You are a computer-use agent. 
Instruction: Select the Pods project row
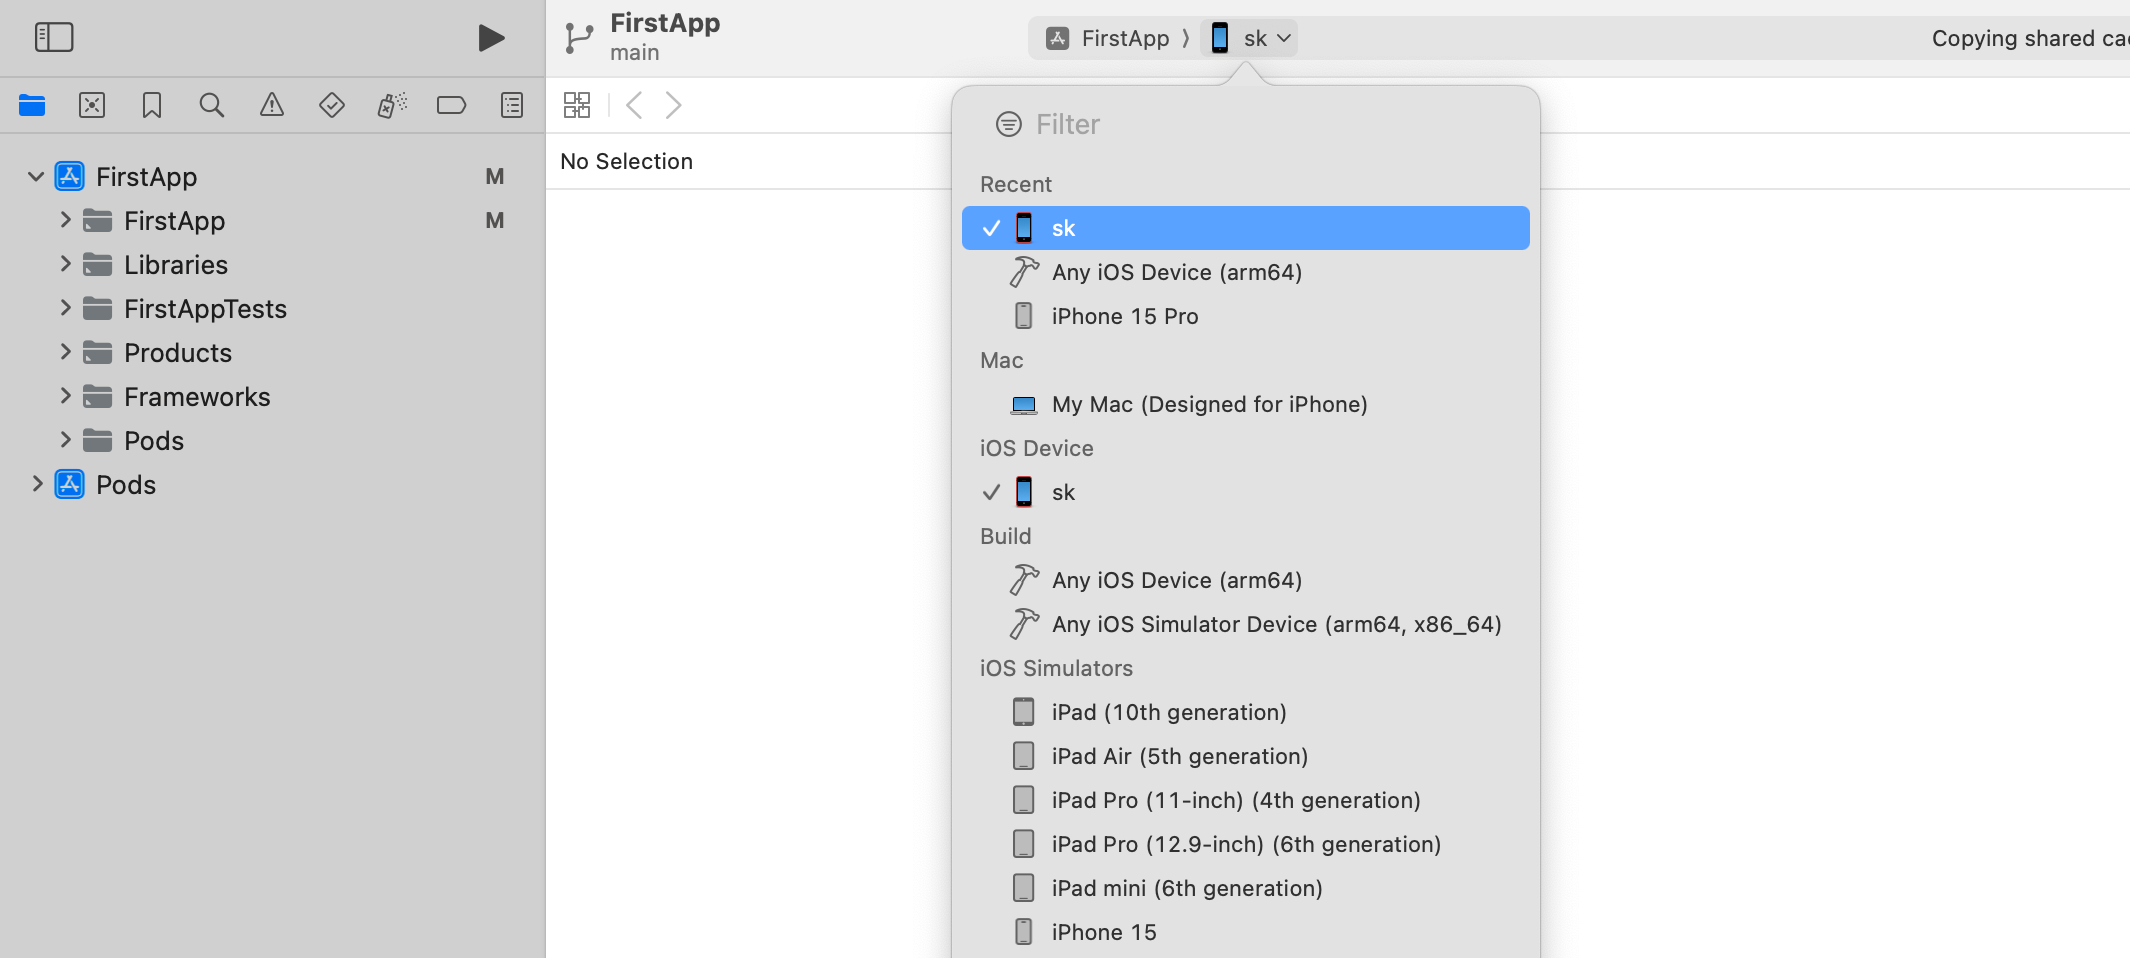pos(272,485)
